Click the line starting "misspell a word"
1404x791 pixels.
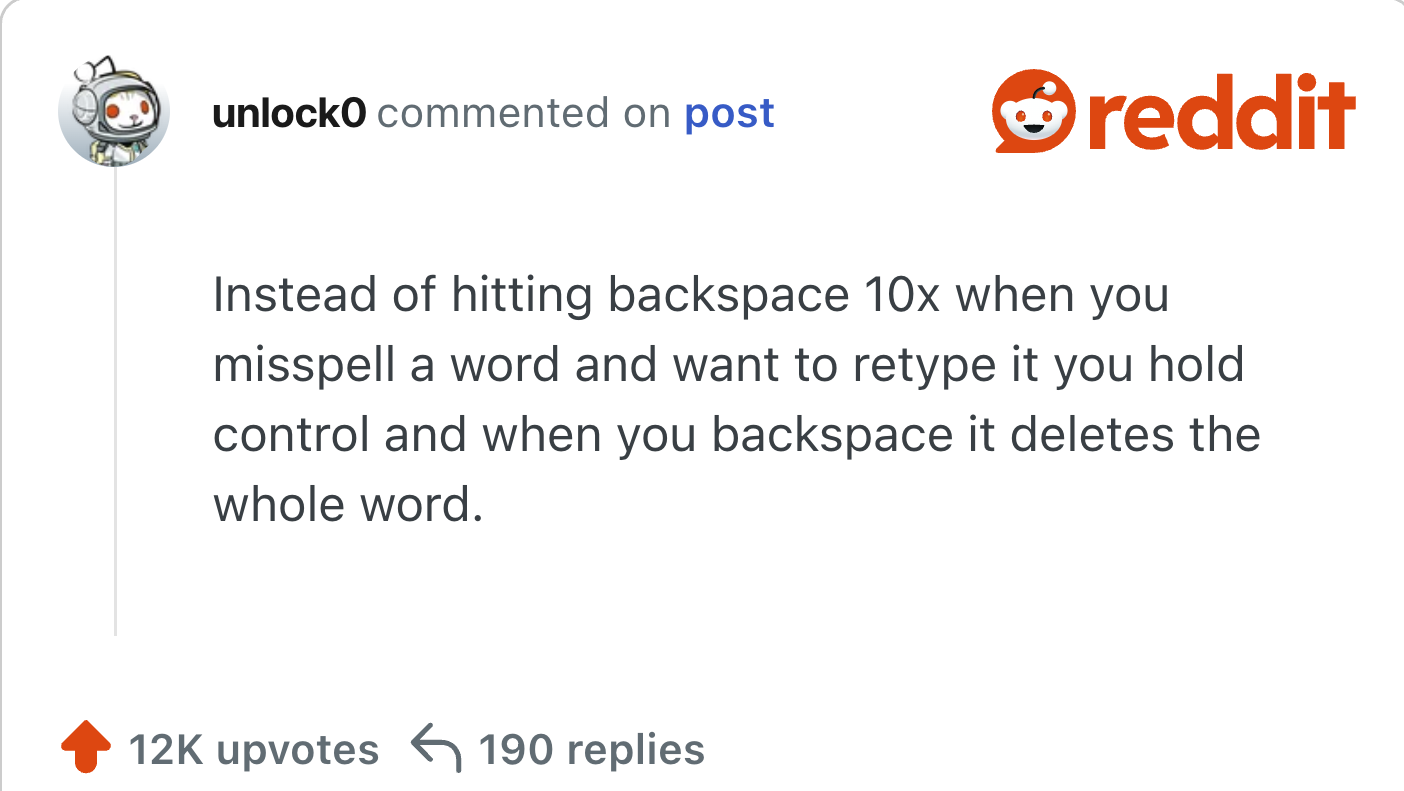(728, 365)
